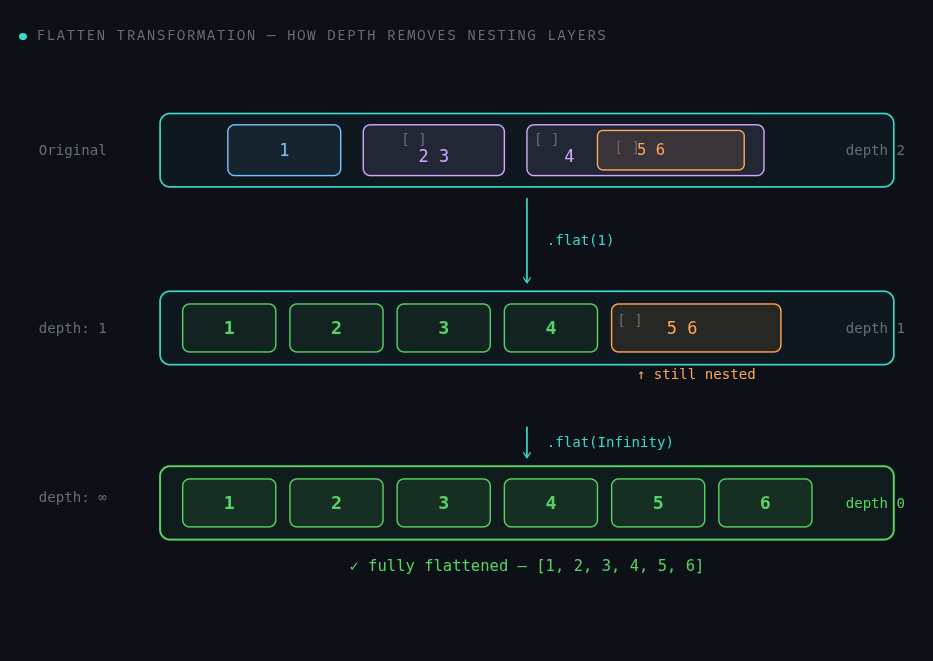This screenshot has width=933, height=661.
Task: Click the .flat(1) label
Action: pyautogui.click(x=580, y=240)
